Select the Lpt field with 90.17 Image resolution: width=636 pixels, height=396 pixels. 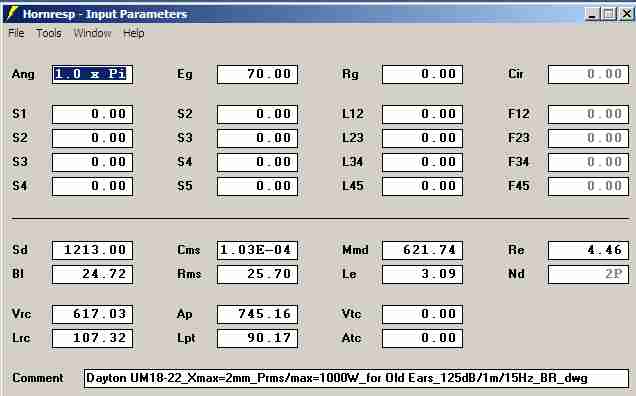click(257, 338)
